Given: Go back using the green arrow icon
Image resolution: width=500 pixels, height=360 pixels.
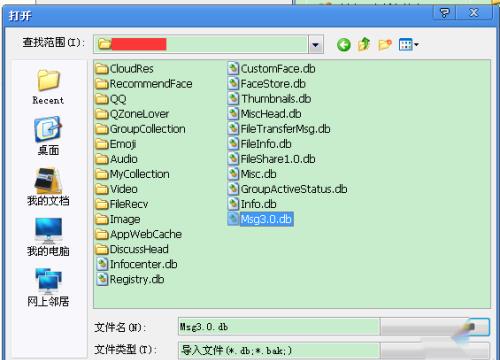Looking at the screenshot, I should click(x=344, y=44).
